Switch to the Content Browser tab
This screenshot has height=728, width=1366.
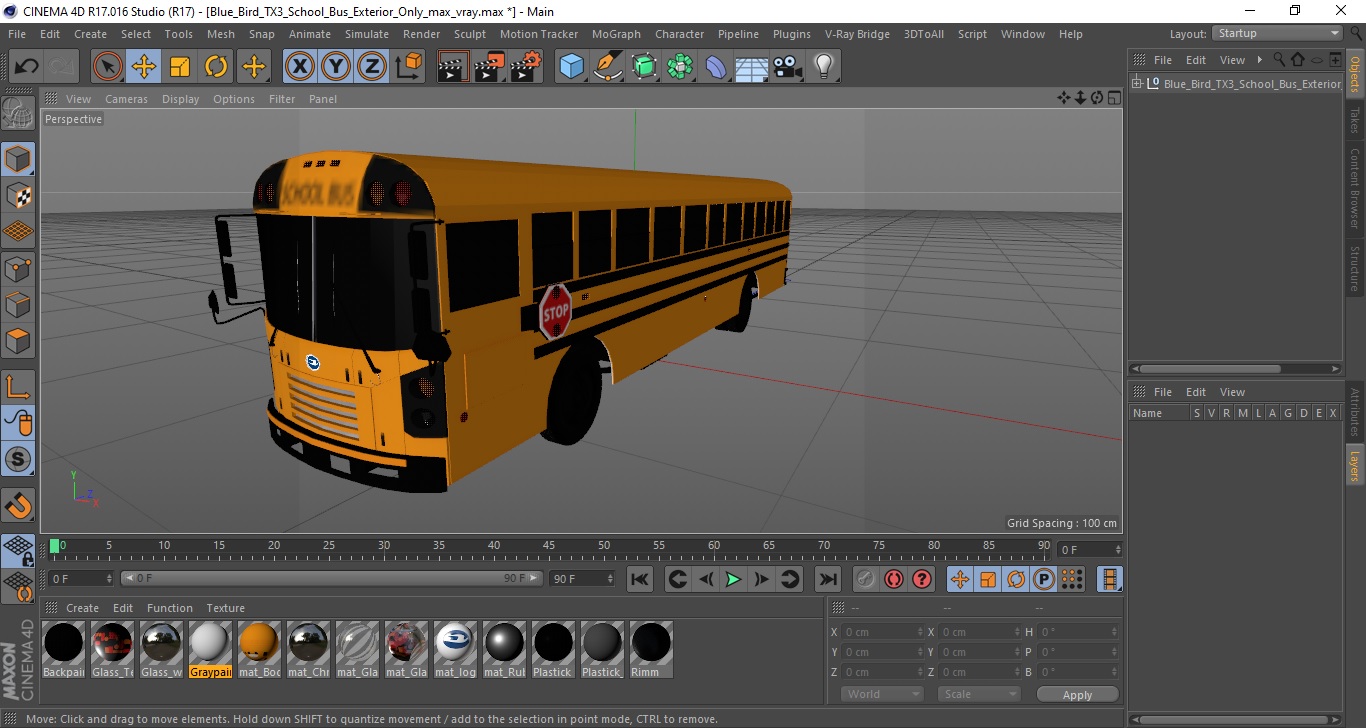click(1355, 189)
